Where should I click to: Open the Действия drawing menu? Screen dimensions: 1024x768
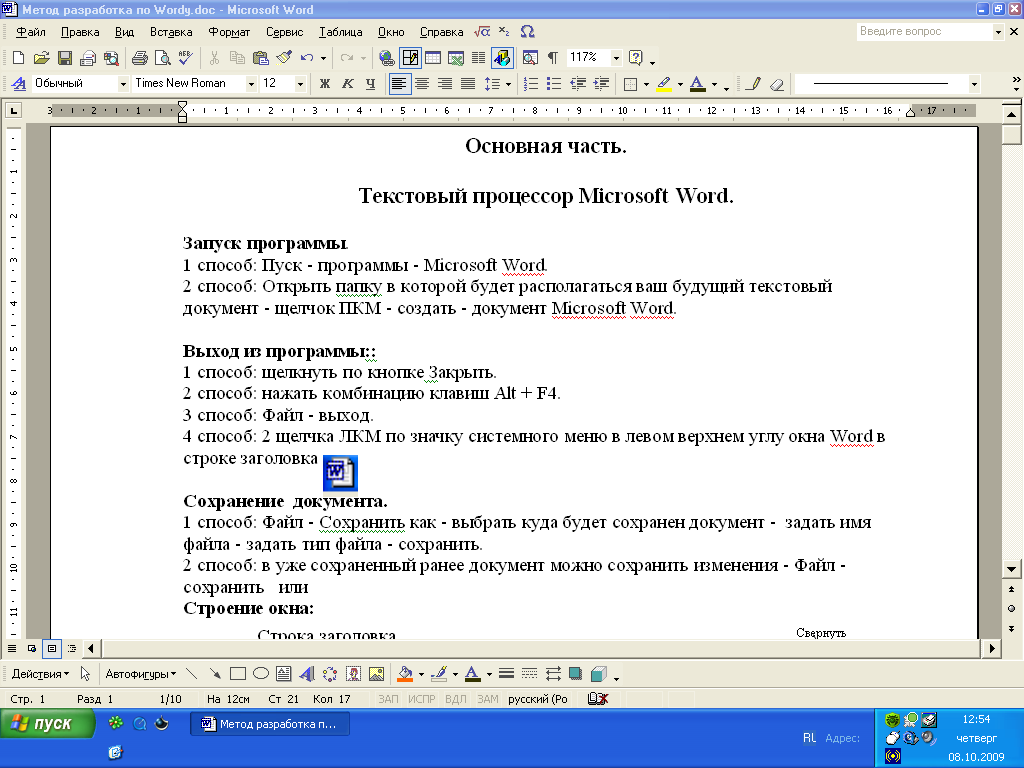(x=40, y=673)
